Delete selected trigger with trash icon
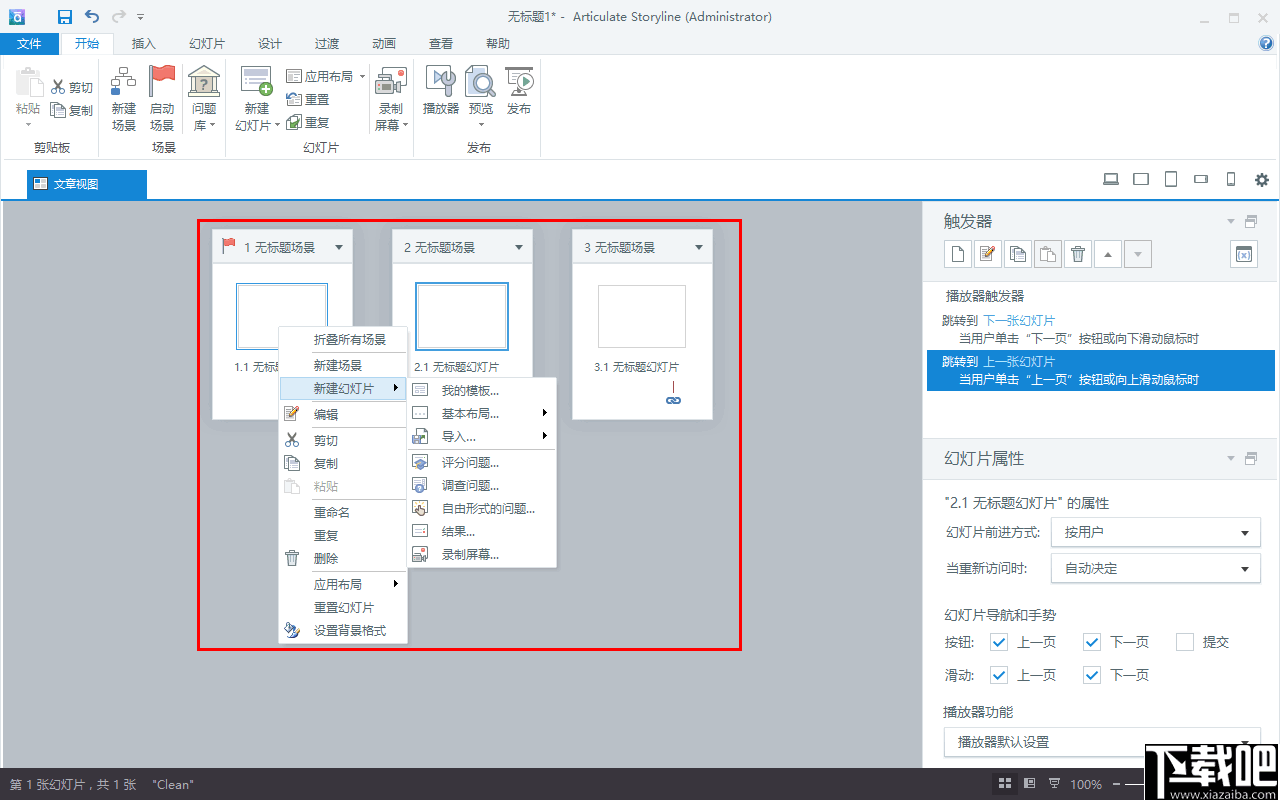Screen dimensions: 1280x800 1077,253
